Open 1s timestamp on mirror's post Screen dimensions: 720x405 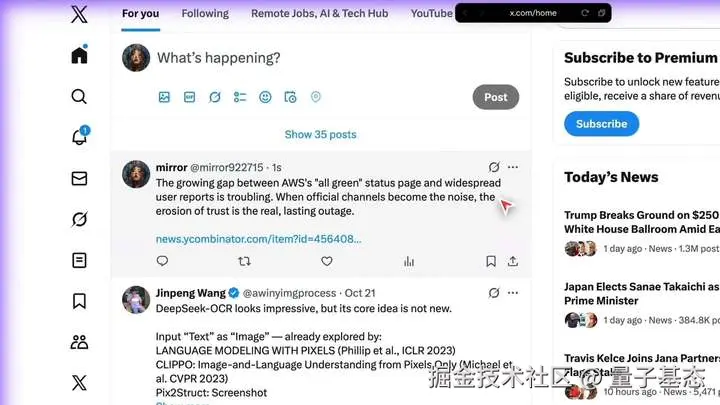pos(276,168)
